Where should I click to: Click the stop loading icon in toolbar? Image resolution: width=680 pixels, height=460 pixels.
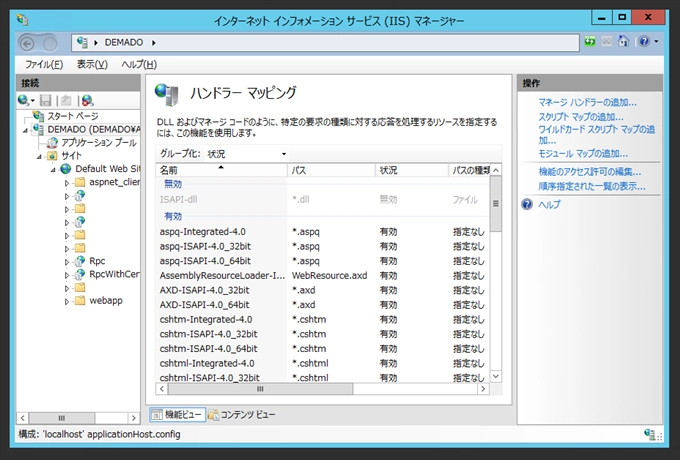607,42
